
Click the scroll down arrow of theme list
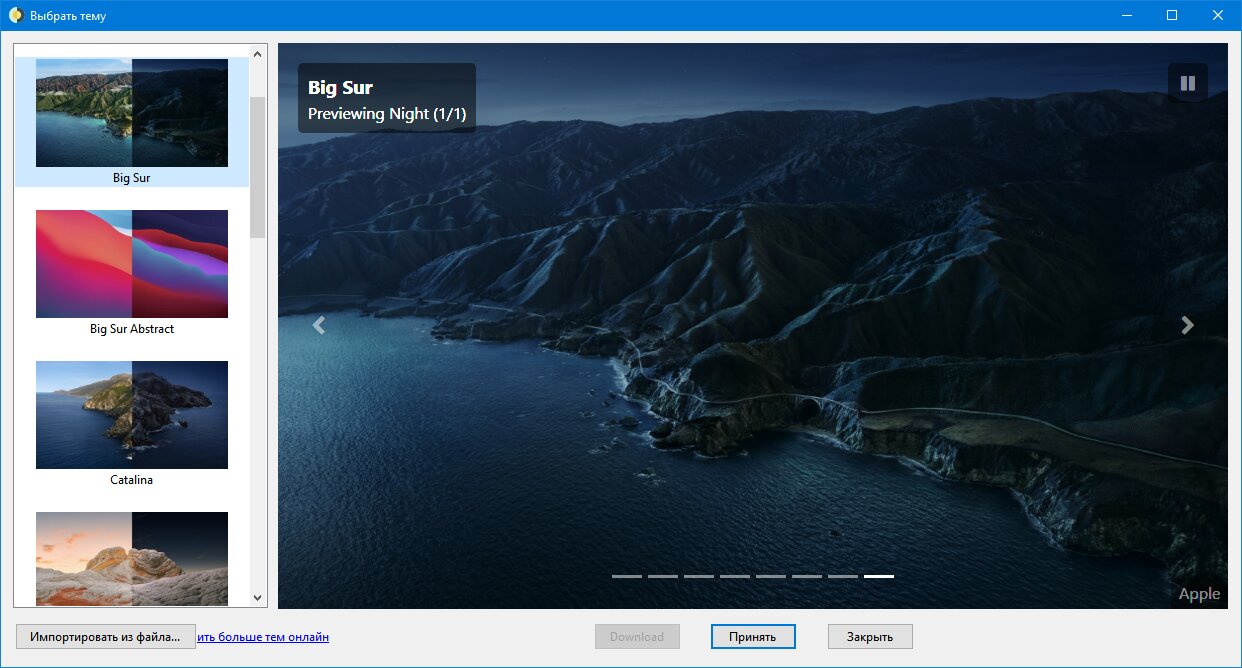click(x=258, y=597)
